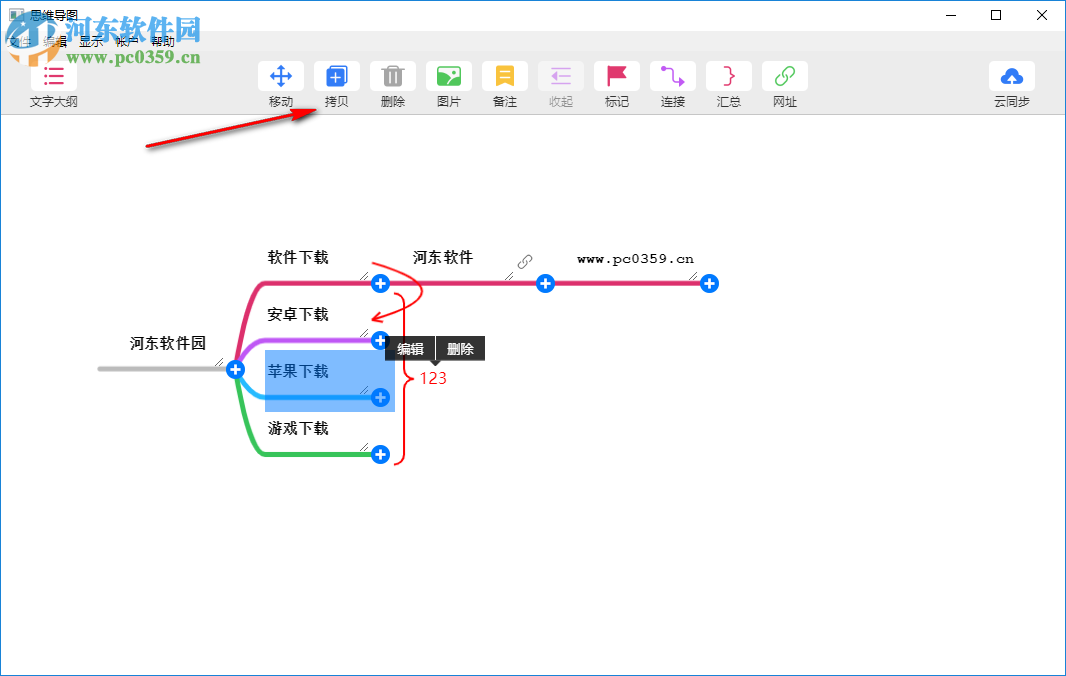Collapse children of the 苹果下载 node
Viewport: 1066px width, 676px height.
[x=380, y=398]
